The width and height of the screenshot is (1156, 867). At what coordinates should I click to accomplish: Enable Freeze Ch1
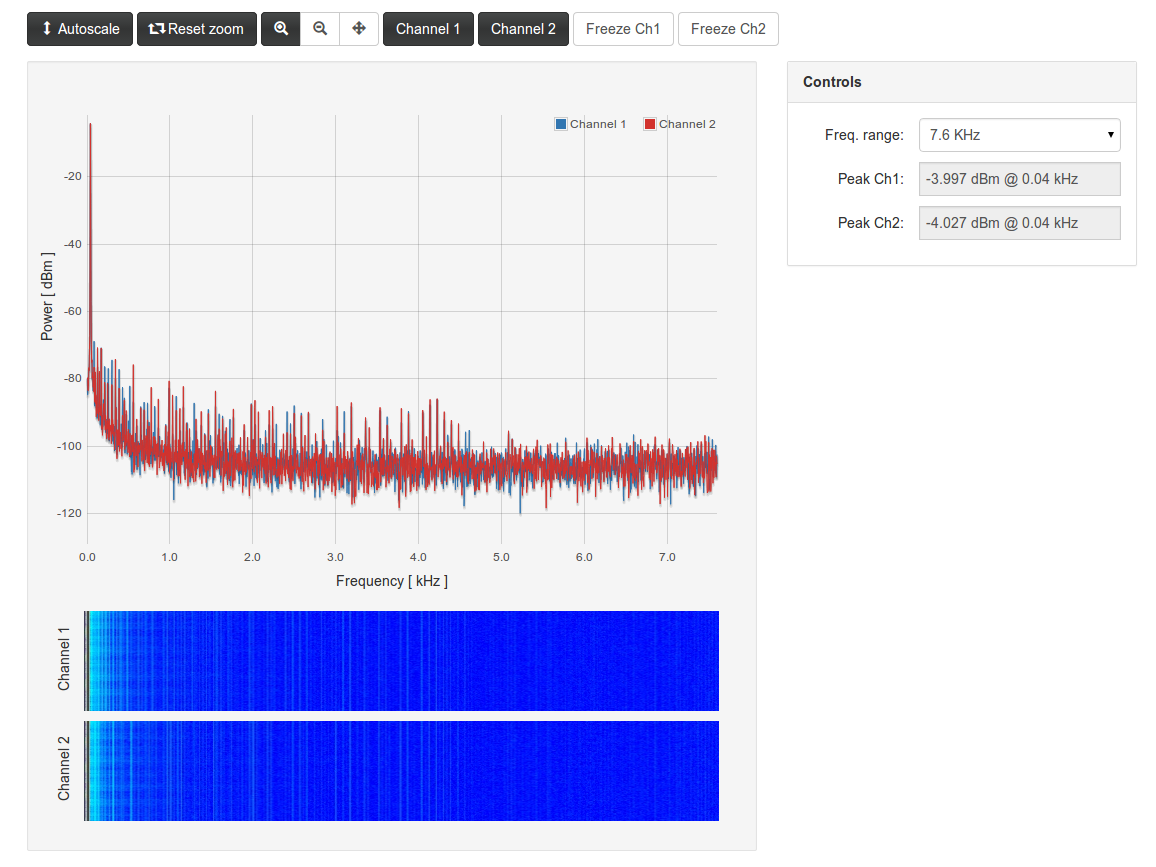[623, 29]
